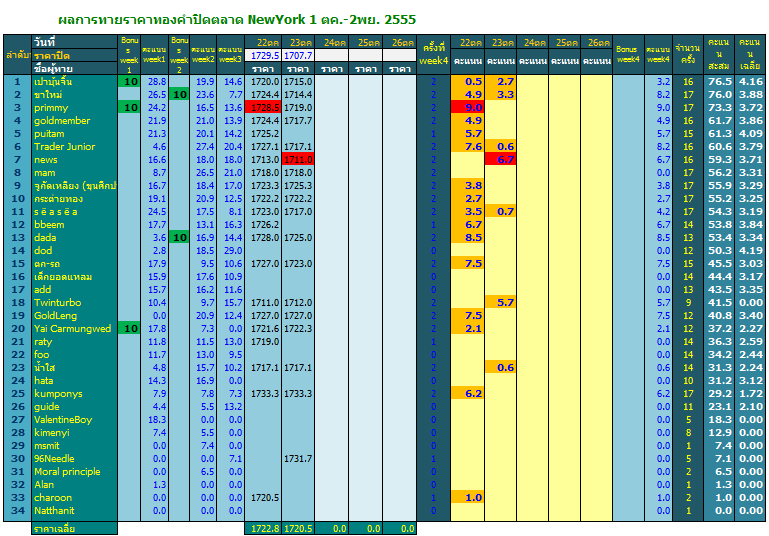
Task: Select the 22 Oct closing price cell 1729.5
Action: [263, 55]
